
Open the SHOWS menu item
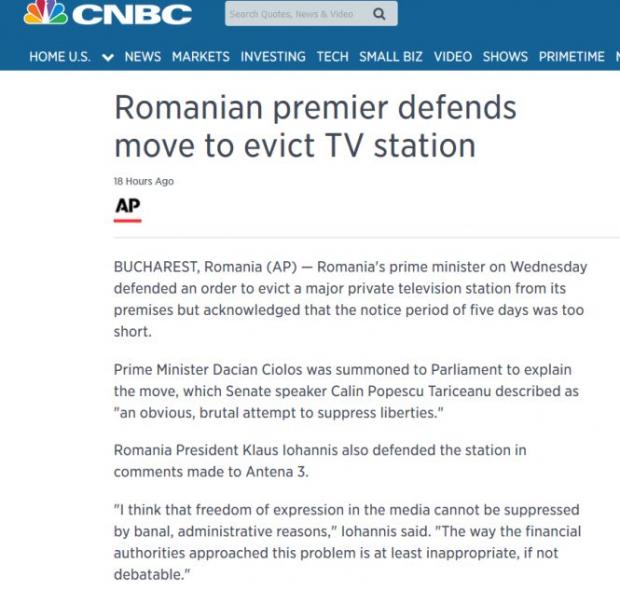(505, 57)
